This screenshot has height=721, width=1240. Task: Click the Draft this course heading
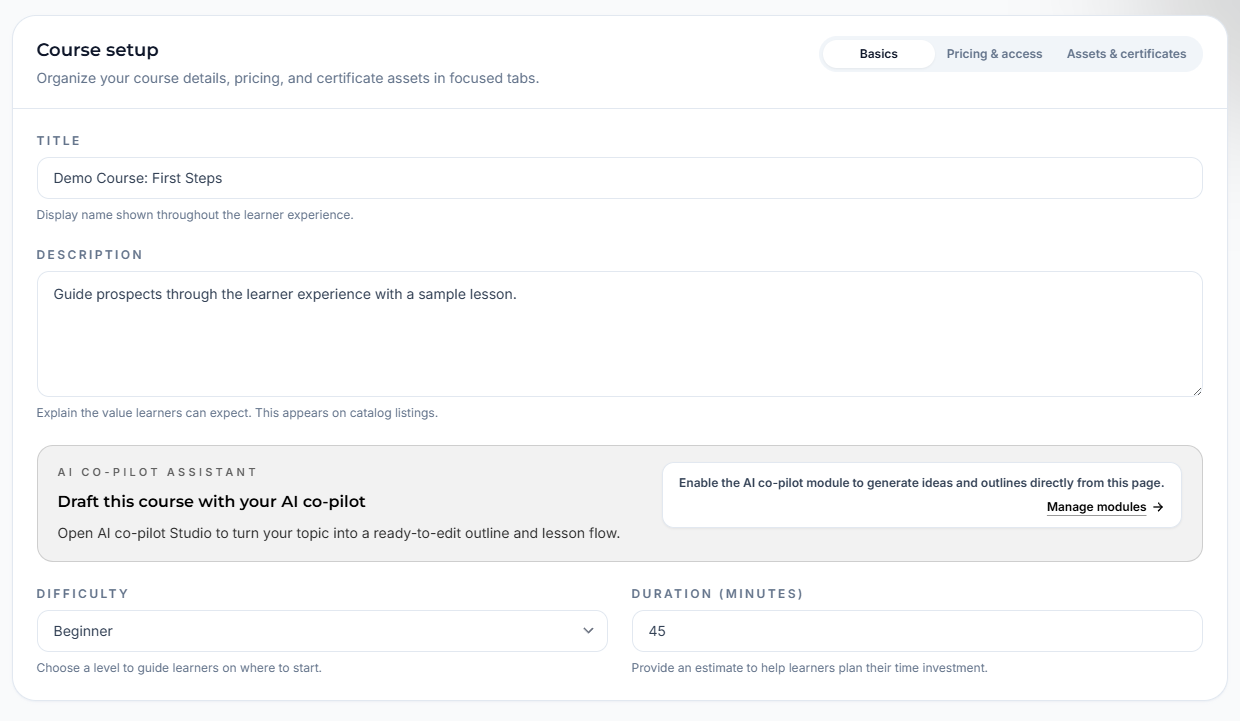(211, 501)
